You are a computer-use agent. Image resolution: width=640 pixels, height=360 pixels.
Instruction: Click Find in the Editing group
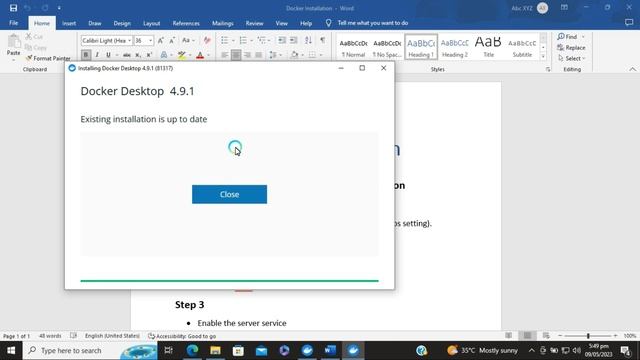[567, 37]
